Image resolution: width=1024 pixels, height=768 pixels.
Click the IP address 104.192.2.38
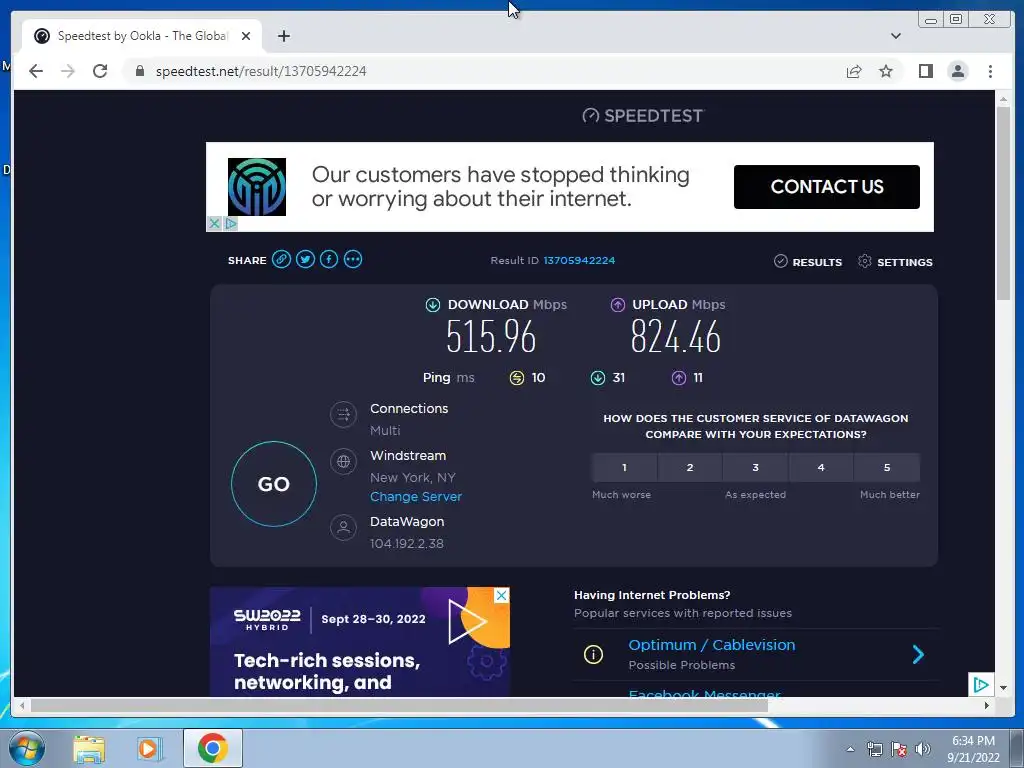(407, 543)
